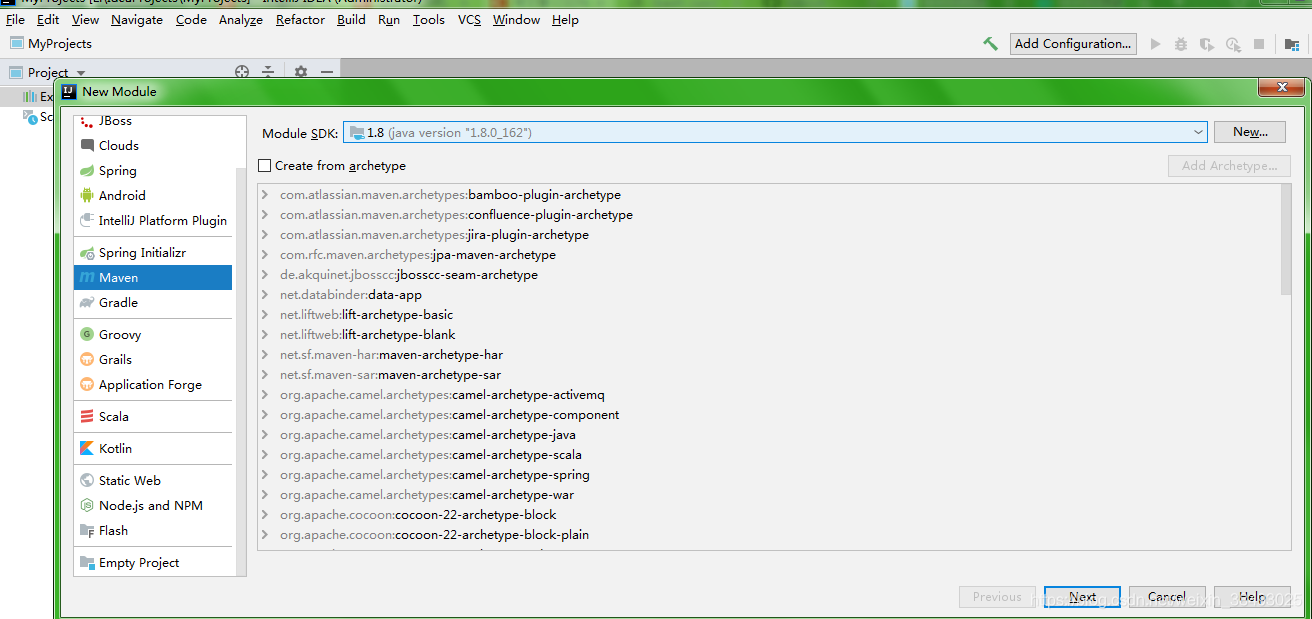Hide the Project panel with minus icon
The image size is (1312, 619).
(x=327, y=72)
